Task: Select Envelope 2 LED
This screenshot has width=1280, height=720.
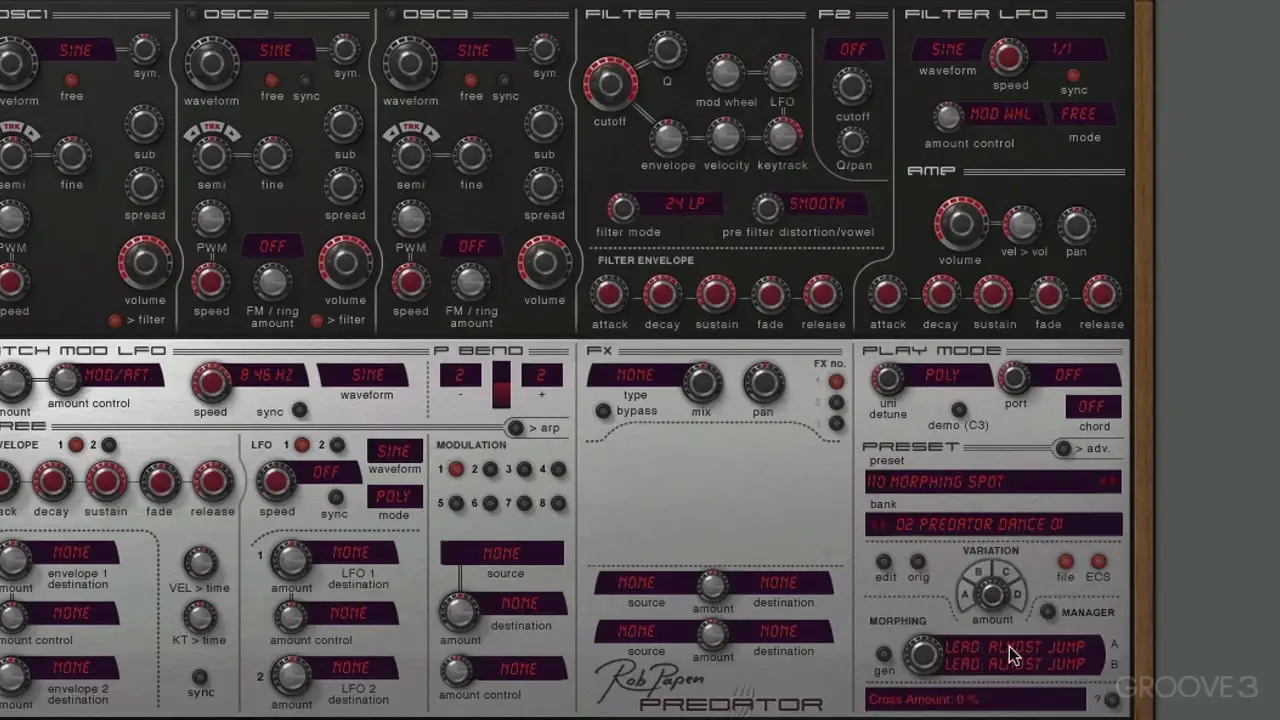Action: click(109, 445)
